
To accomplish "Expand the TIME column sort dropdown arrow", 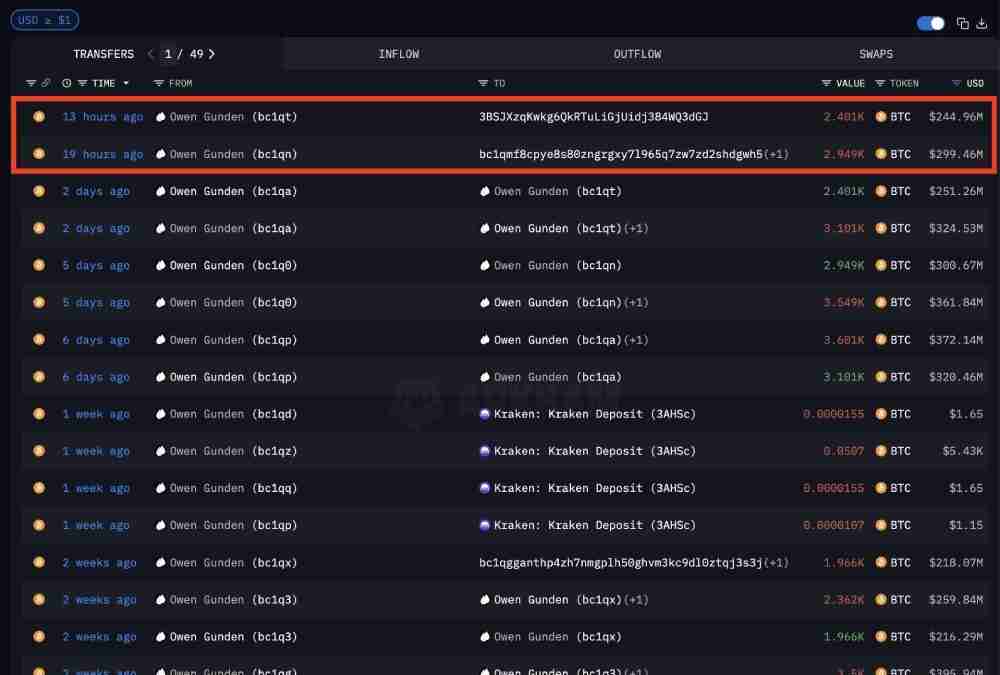I will click(x=128, y=83).
